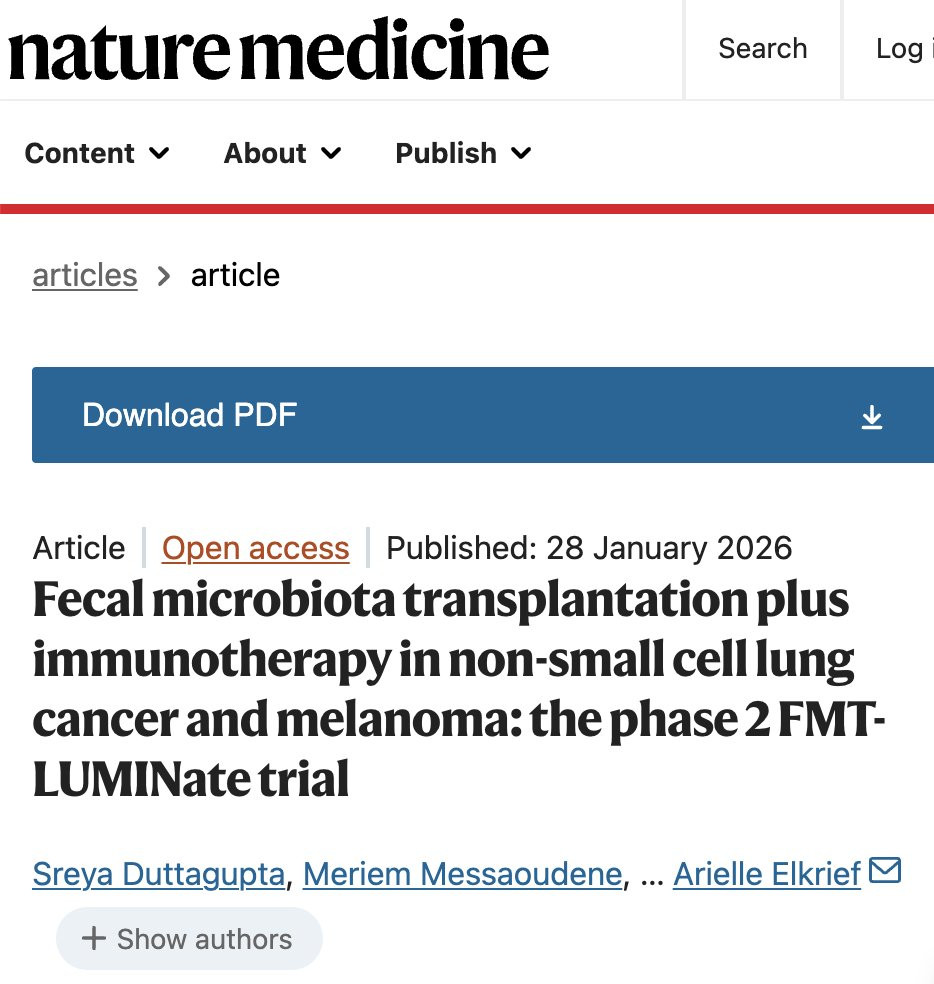Click the plus icon in Show authors

(94, 939)
